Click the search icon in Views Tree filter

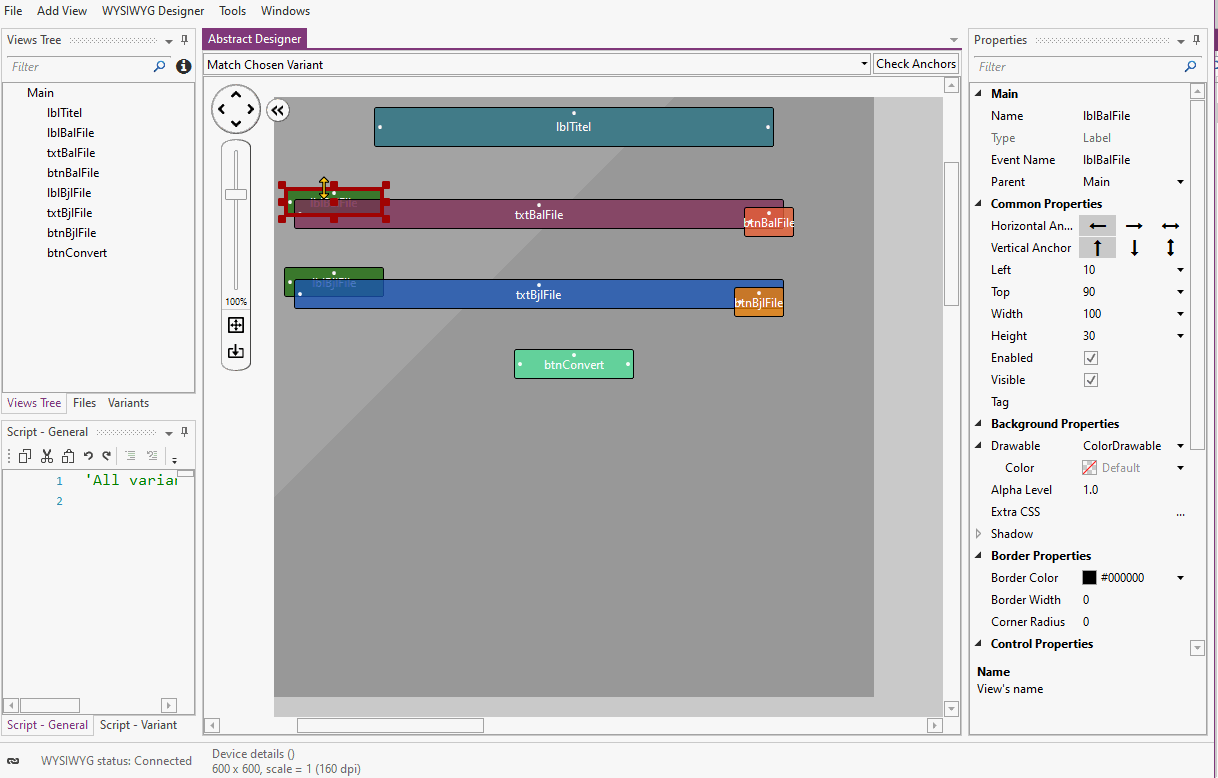[159, 67]
